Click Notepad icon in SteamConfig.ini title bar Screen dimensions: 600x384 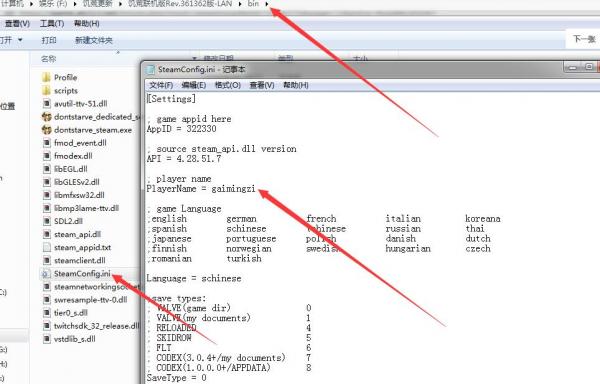[x=150, y=70]
